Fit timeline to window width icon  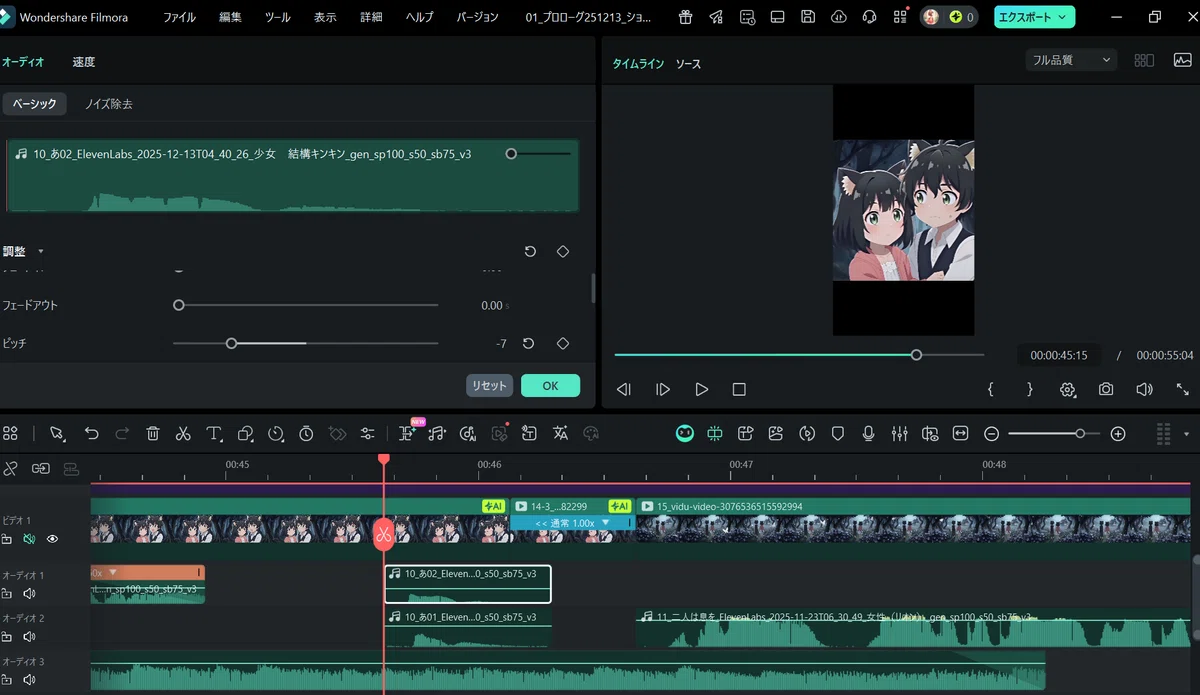coord(961,434)
